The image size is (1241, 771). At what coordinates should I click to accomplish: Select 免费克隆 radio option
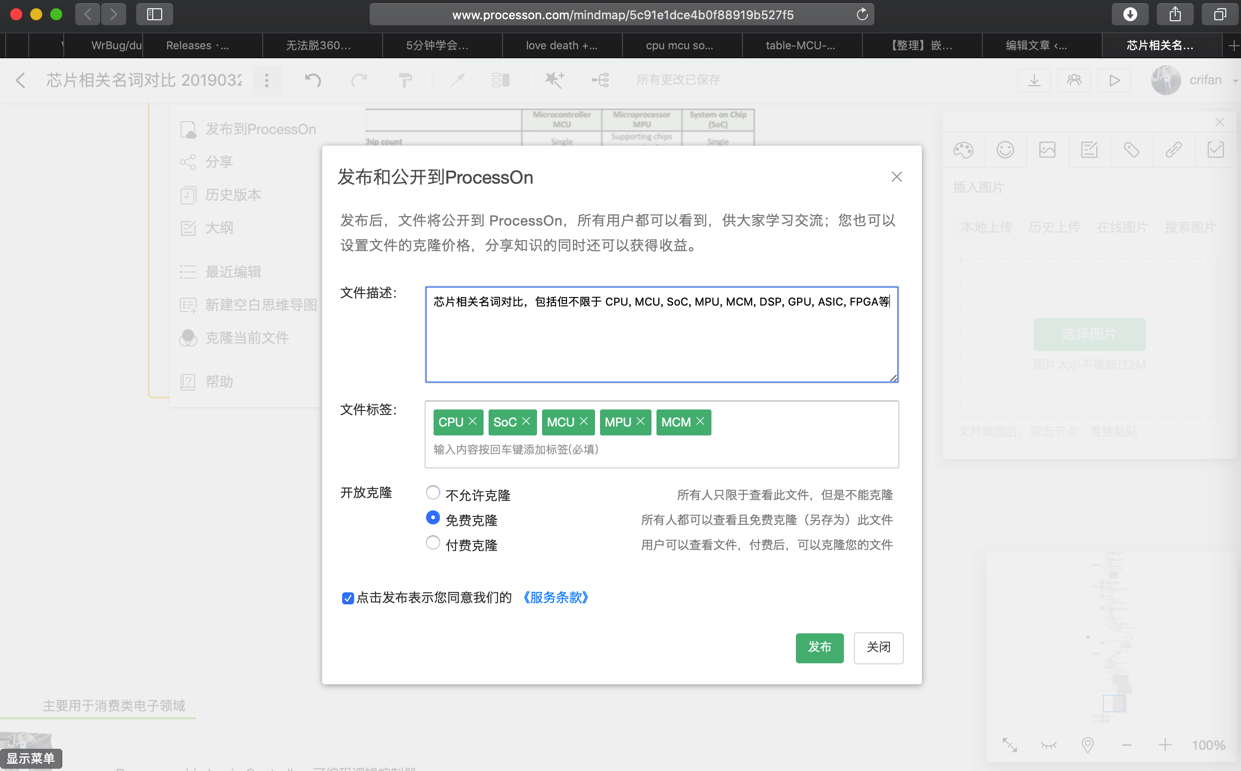tap(433, 518)
